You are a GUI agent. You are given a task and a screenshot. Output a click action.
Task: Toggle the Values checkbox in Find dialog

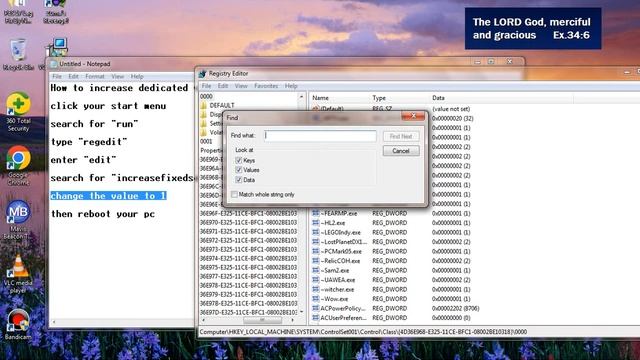tap(239, 170)
